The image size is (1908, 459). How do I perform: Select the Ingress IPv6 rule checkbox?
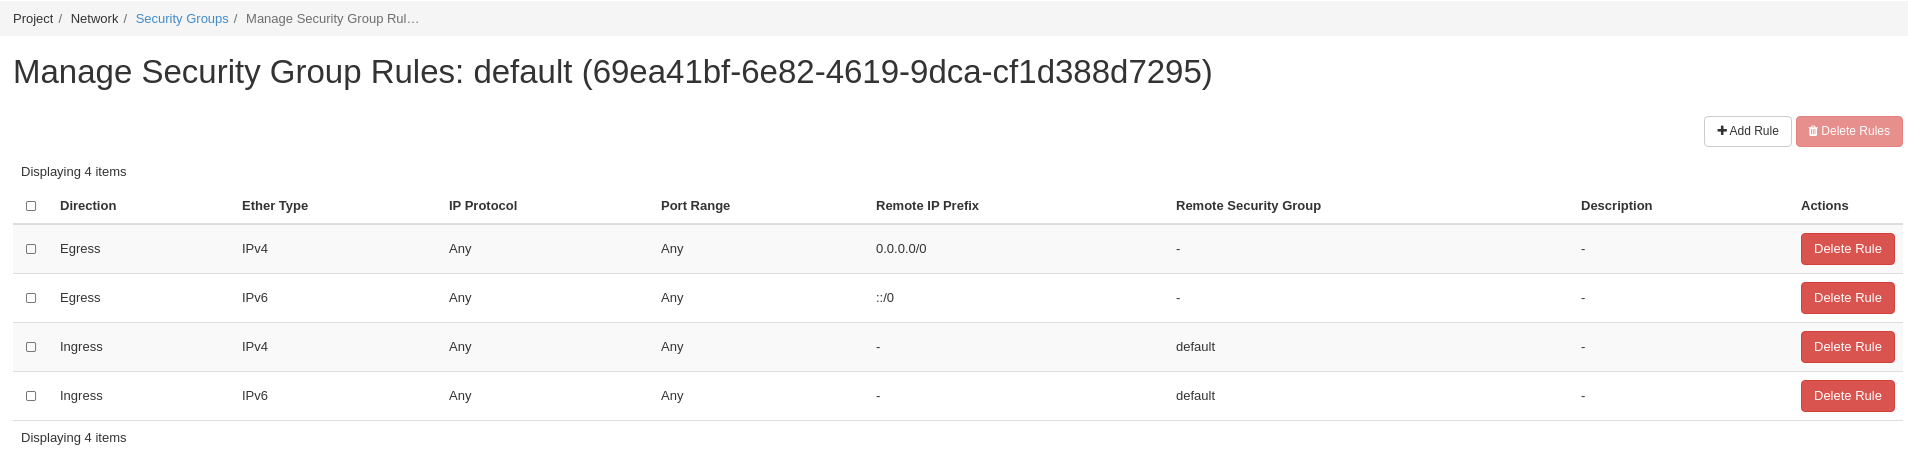point(31,396)
